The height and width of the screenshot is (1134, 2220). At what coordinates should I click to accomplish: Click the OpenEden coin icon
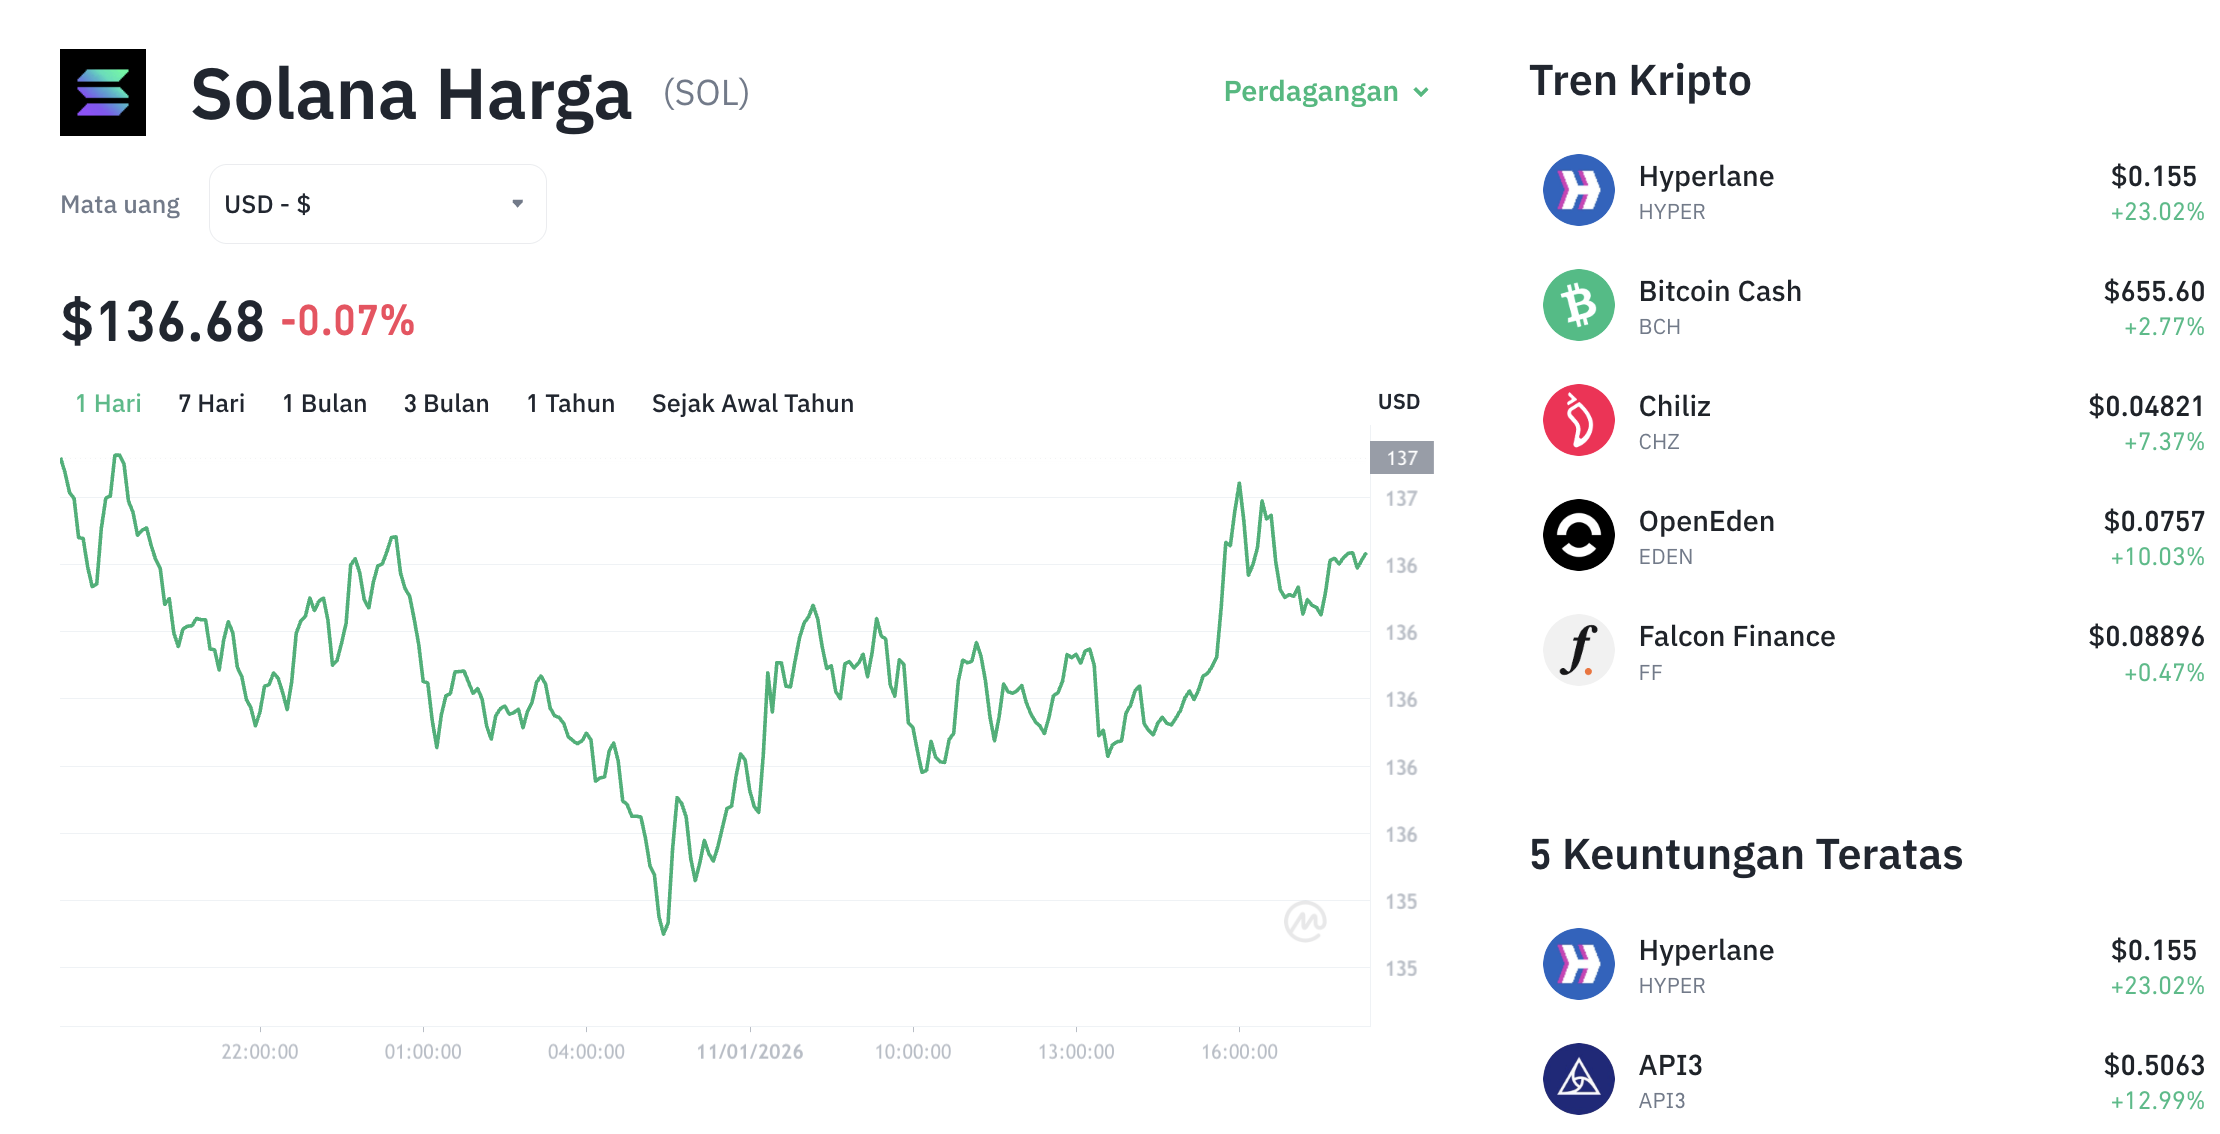1578,535
